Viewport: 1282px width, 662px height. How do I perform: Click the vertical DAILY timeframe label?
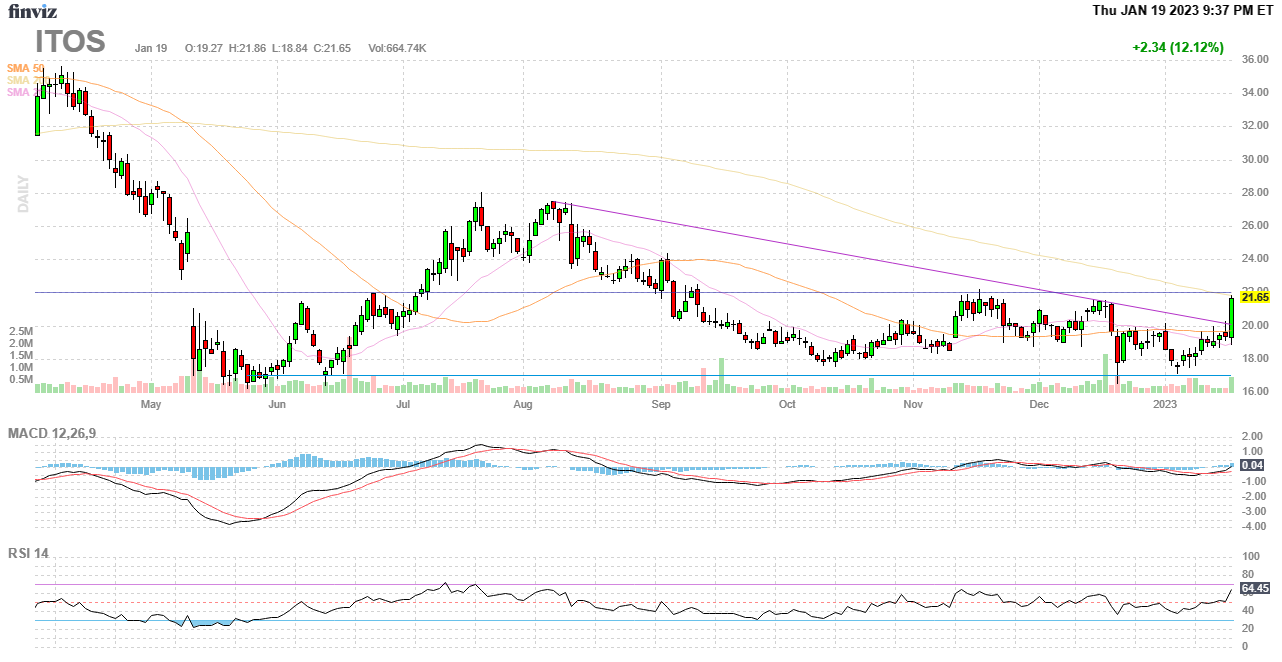pyautogui.click(x=23, y=194)
